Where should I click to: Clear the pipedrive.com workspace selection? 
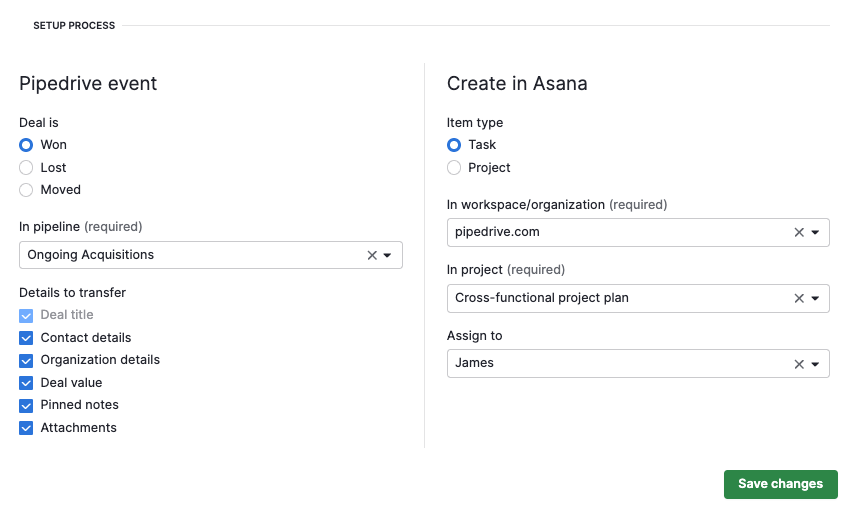click(799, 232)
